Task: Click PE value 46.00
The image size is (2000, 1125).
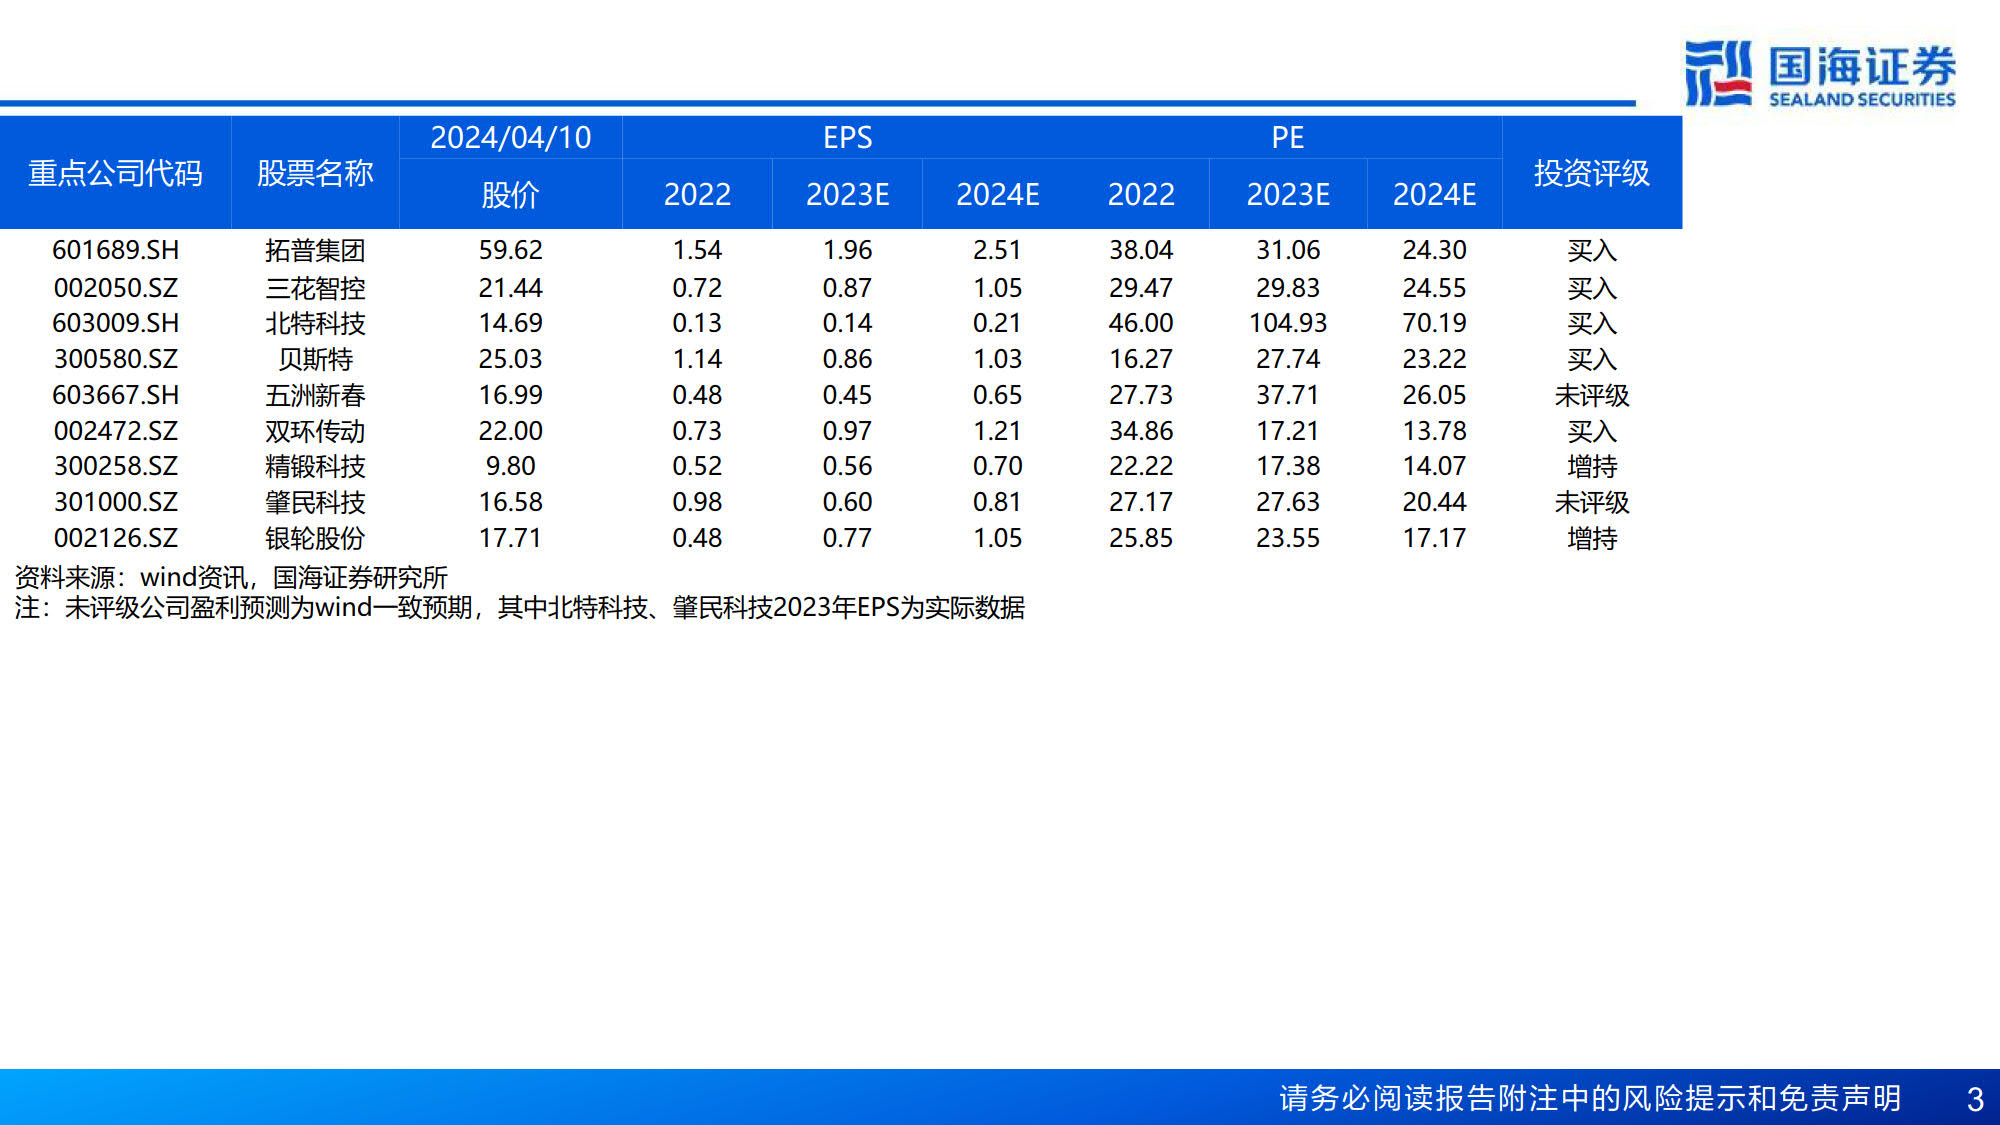Action: (1141, 323)
